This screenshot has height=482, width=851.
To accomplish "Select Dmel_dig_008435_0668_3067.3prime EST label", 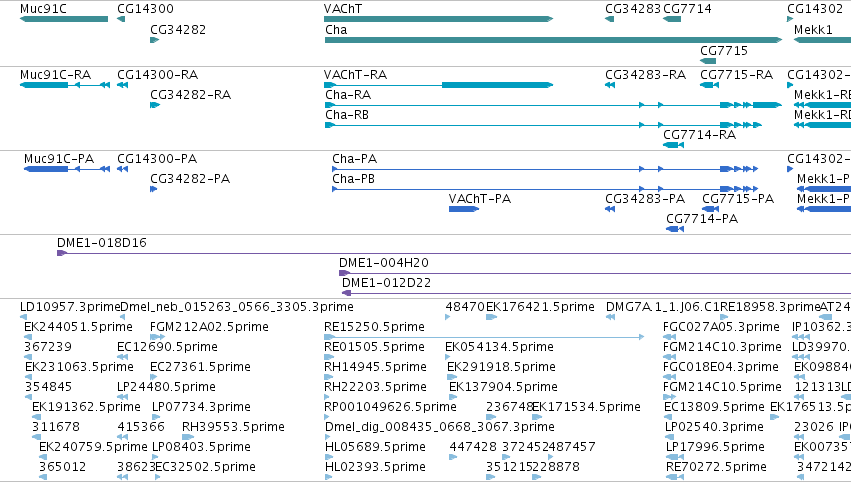I will click(440, 427).
